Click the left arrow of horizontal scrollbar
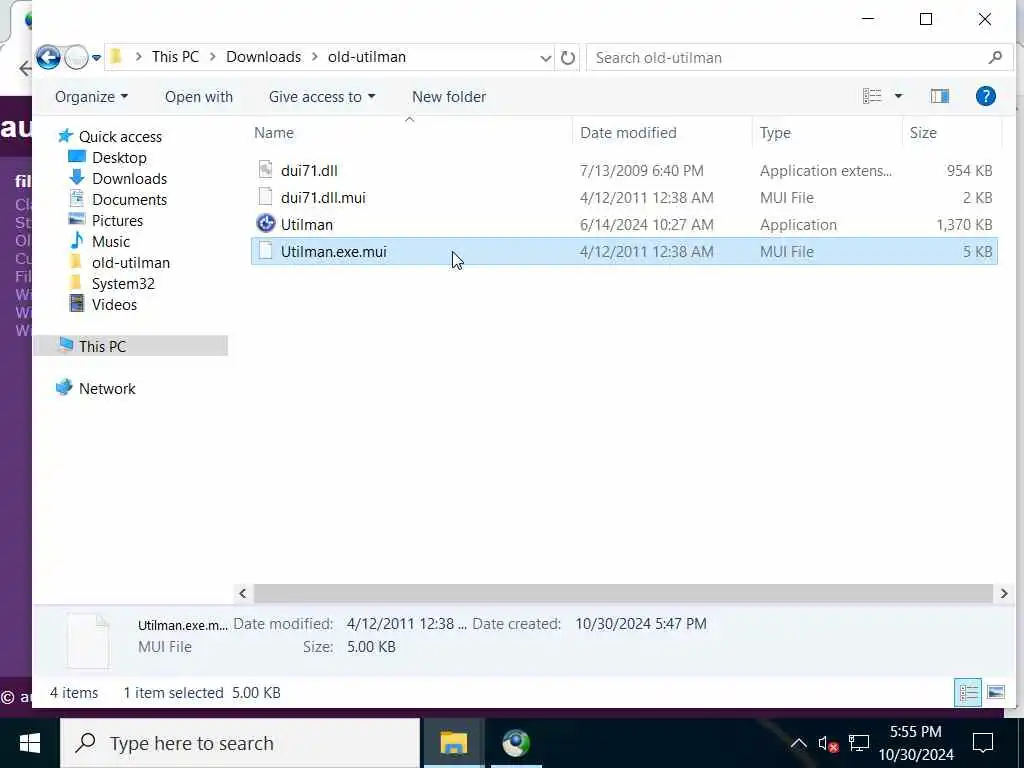 pos(242,593)
